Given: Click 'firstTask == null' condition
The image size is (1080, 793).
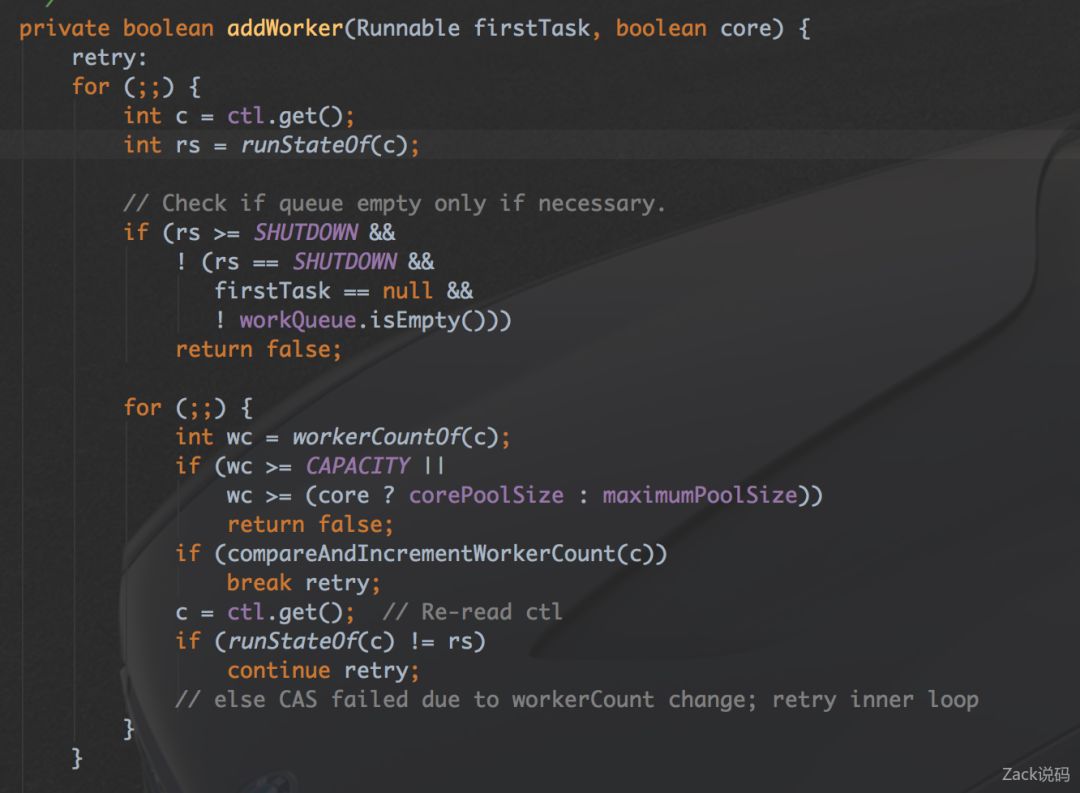Looking at the screenshot, I should click(x=324, y=291).
